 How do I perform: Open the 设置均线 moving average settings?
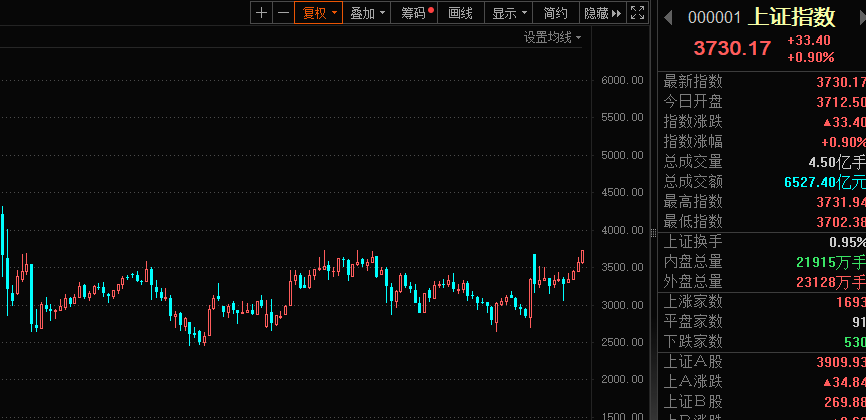[x=552, y=37]
